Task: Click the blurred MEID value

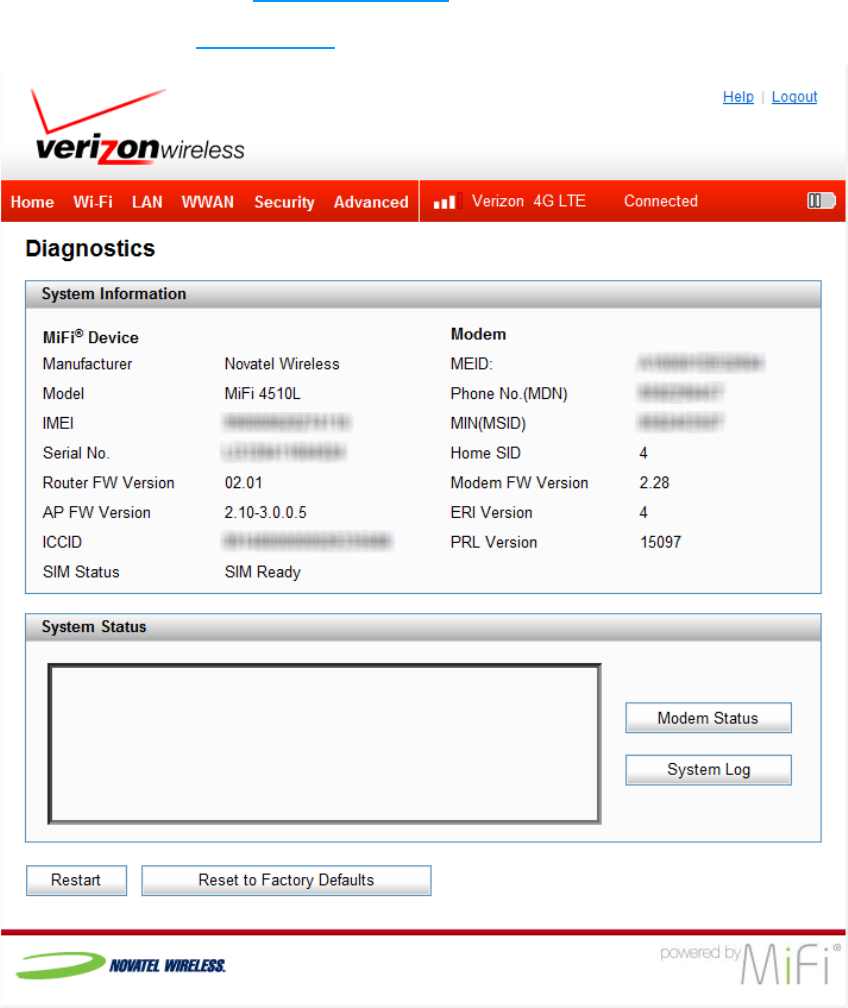Action: pos(701,364)
